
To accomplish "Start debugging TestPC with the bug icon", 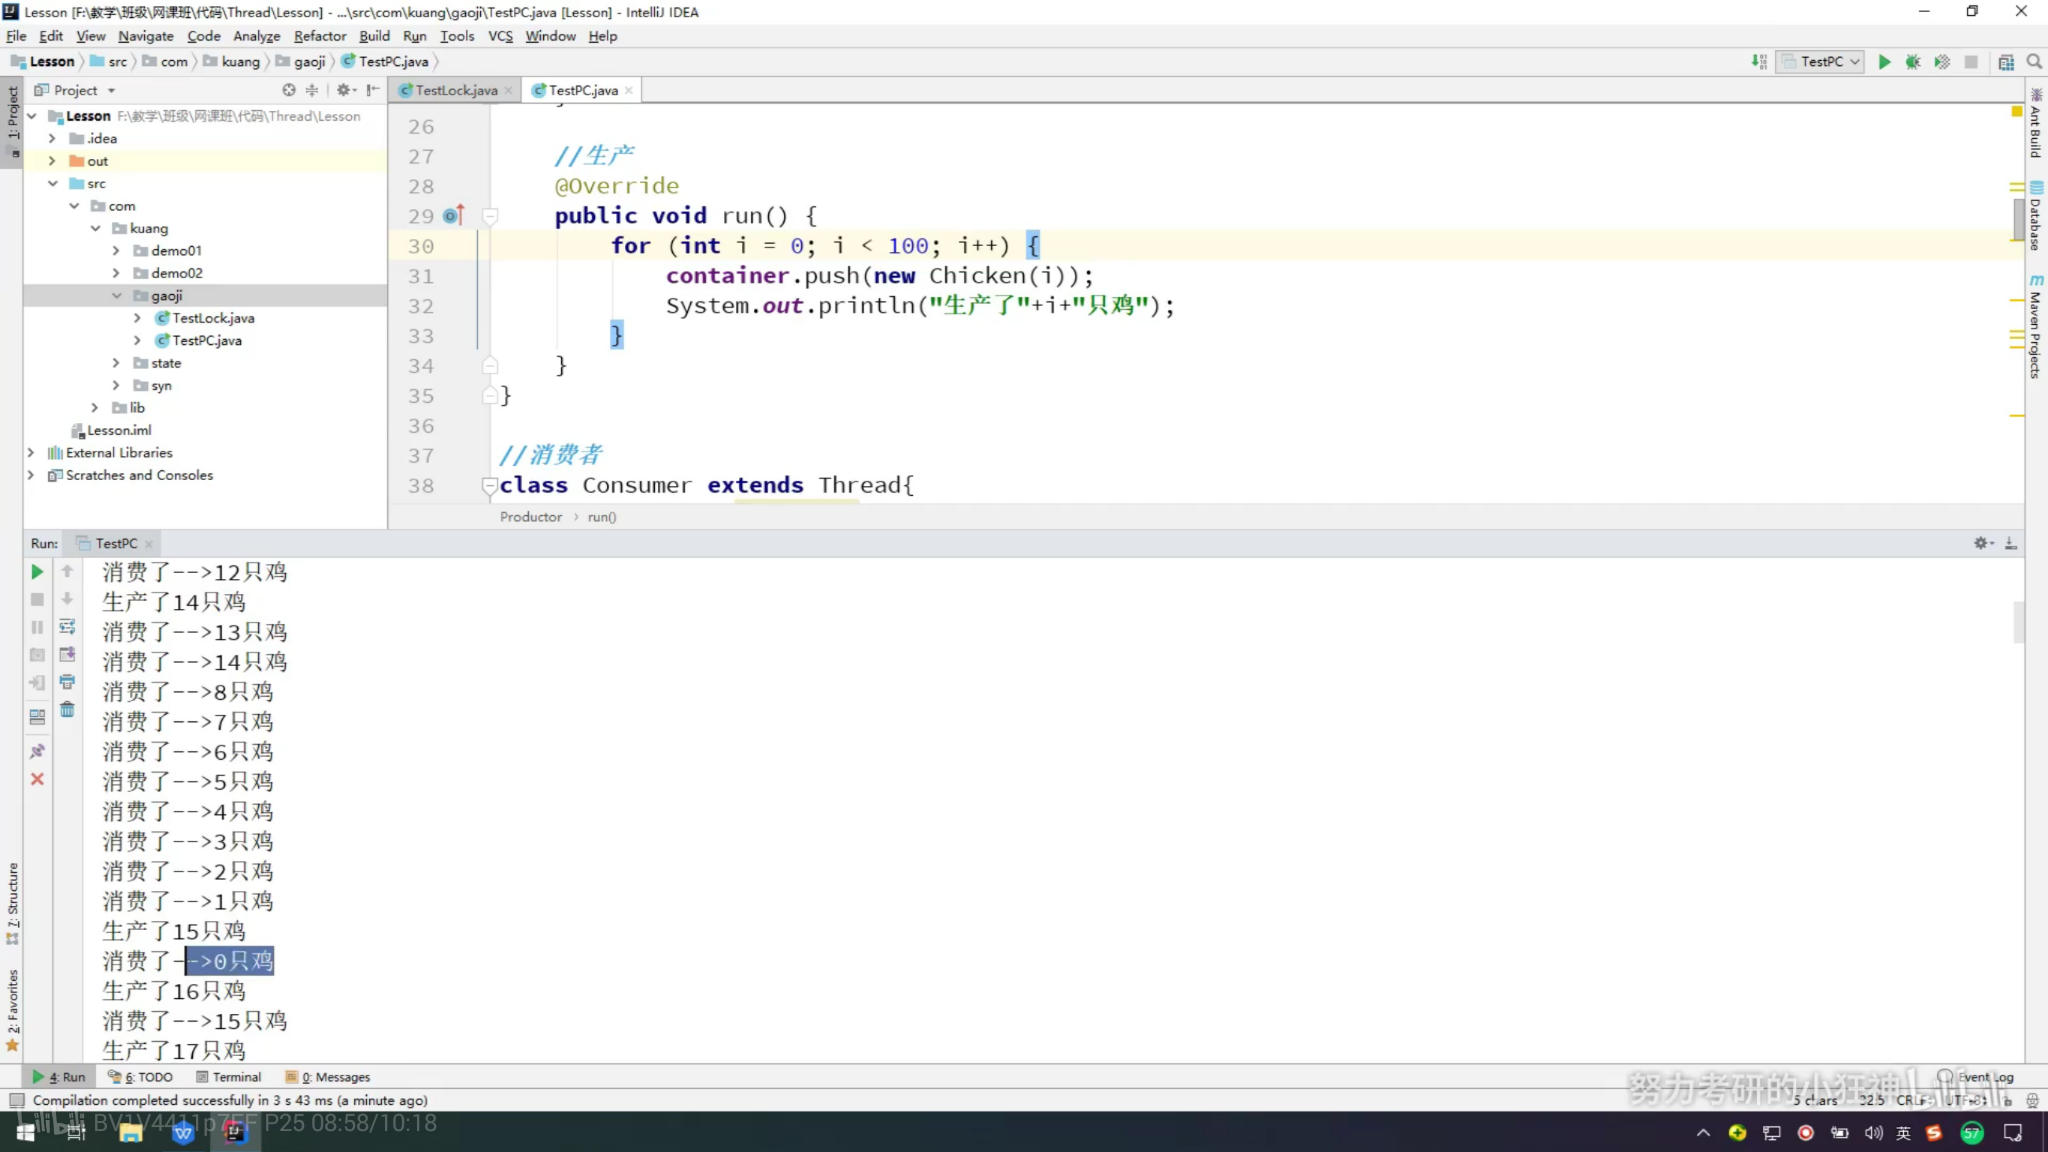I will click(x=1913, y=62).
